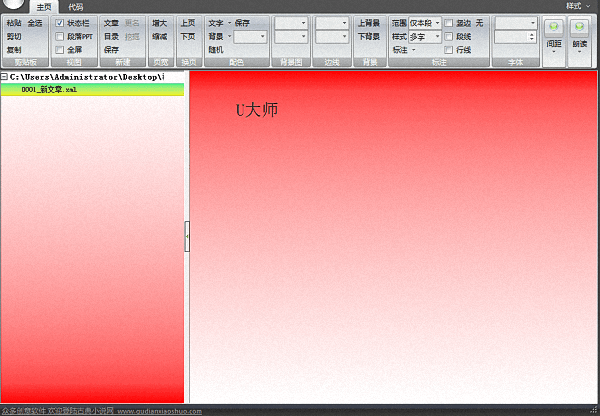
Task: Open the 样式 menu at top right
Action: (x=578, y=6)
